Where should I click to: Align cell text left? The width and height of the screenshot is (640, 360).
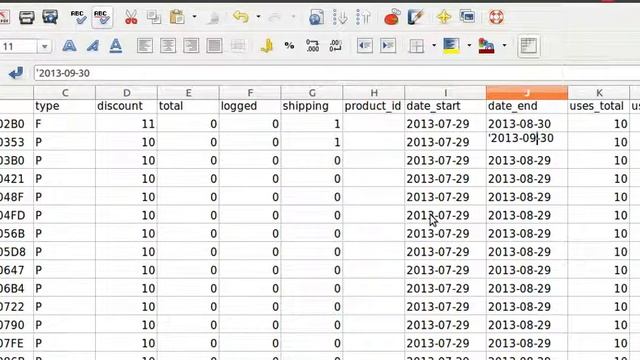[145, 46]
